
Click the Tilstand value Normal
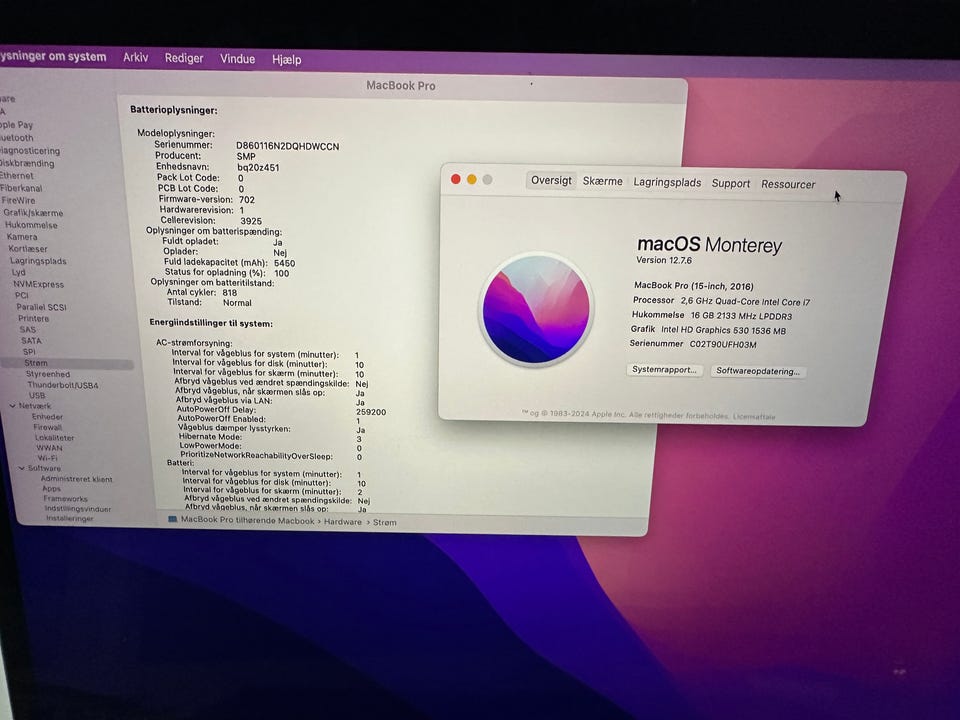point(237,302)
